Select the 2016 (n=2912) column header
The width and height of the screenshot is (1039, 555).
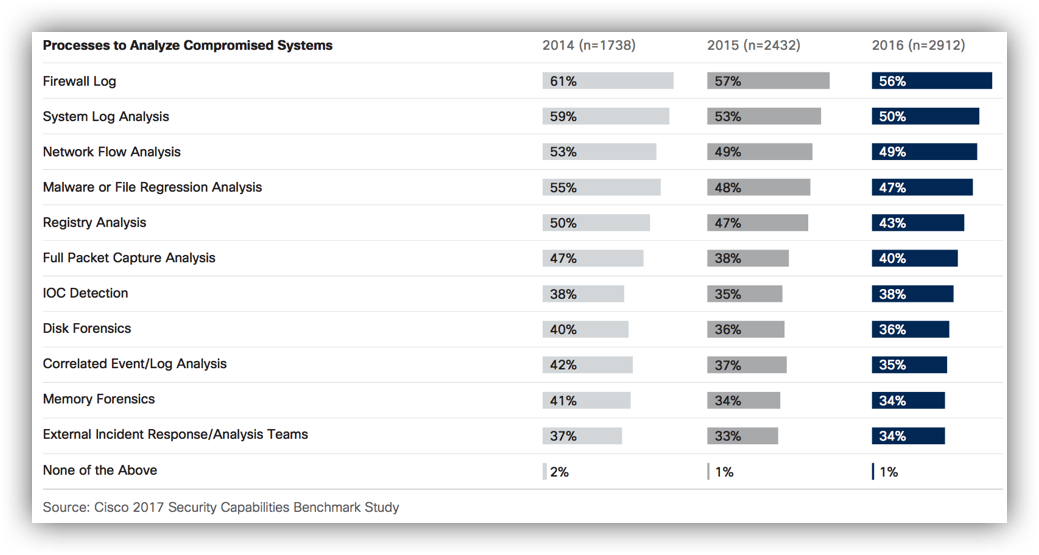pyautogui.click(x=918, y=45)
